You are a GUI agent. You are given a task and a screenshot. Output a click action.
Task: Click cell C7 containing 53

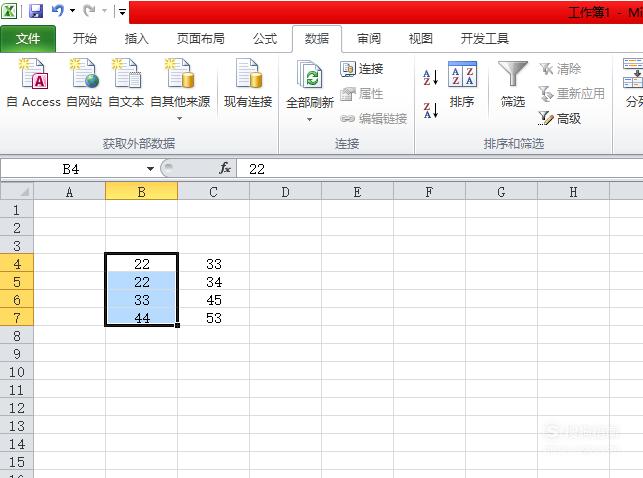[x=214, y=318]
